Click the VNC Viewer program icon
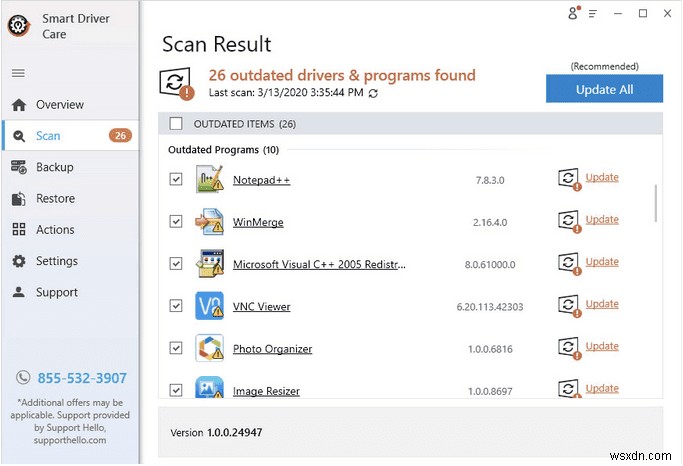The width and height of the screenshot is (683, 466). 210,306
